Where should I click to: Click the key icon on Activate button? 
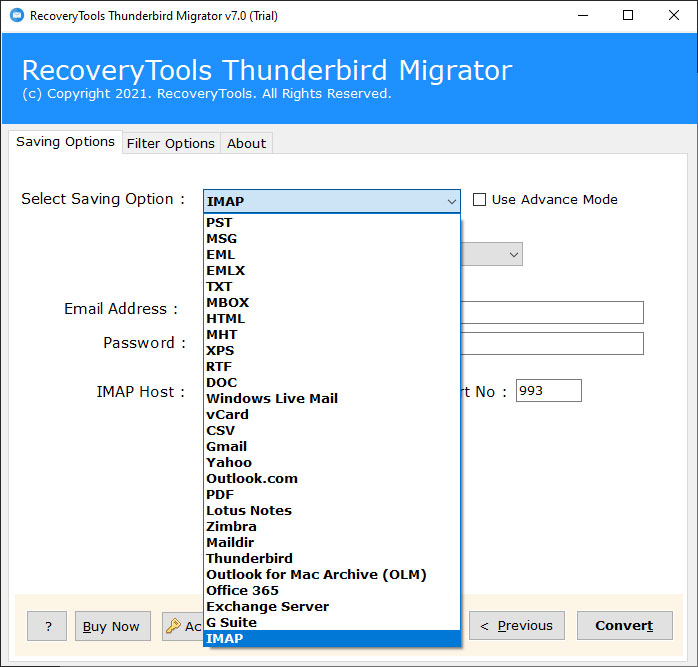coord(173,626)
